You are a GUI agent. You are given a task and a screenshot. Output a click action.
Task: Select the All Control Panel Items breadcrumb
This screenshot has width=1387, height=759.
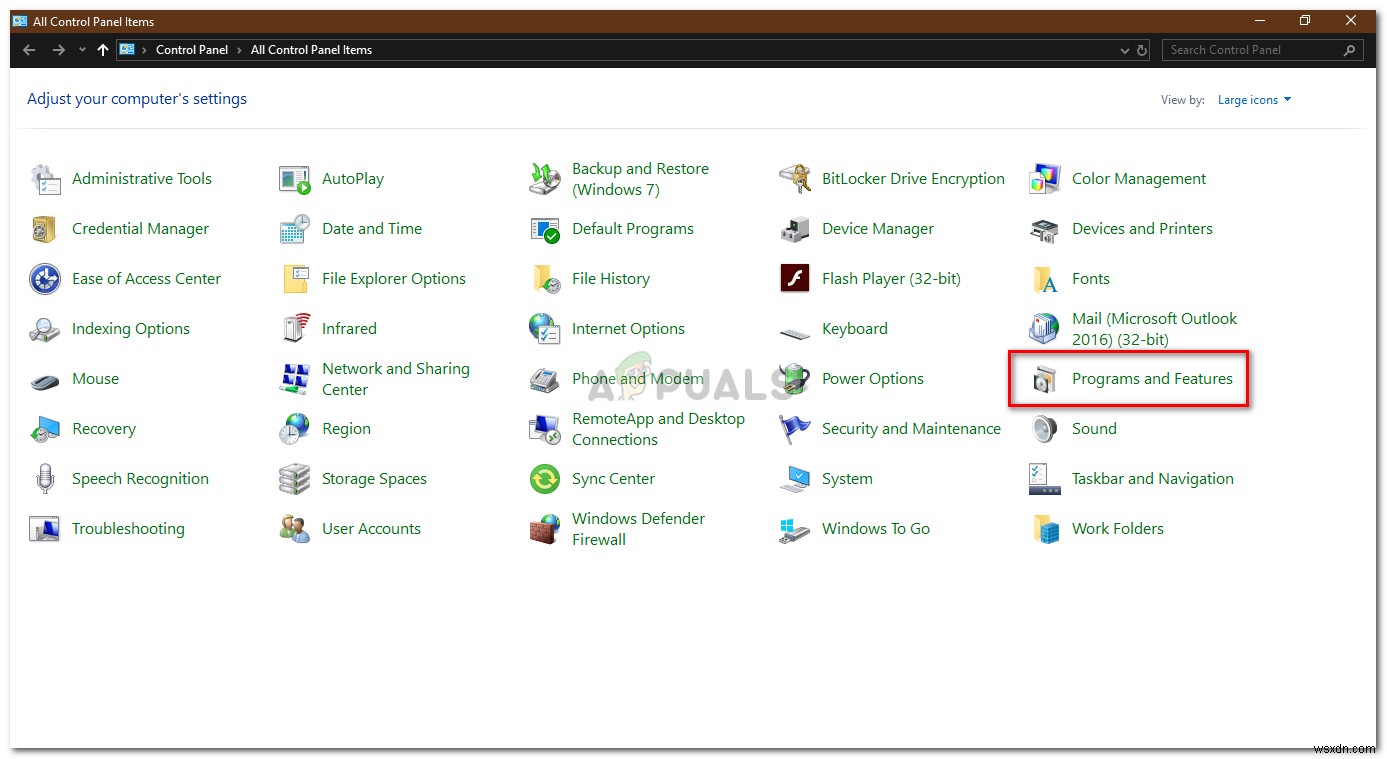[311, 50]
